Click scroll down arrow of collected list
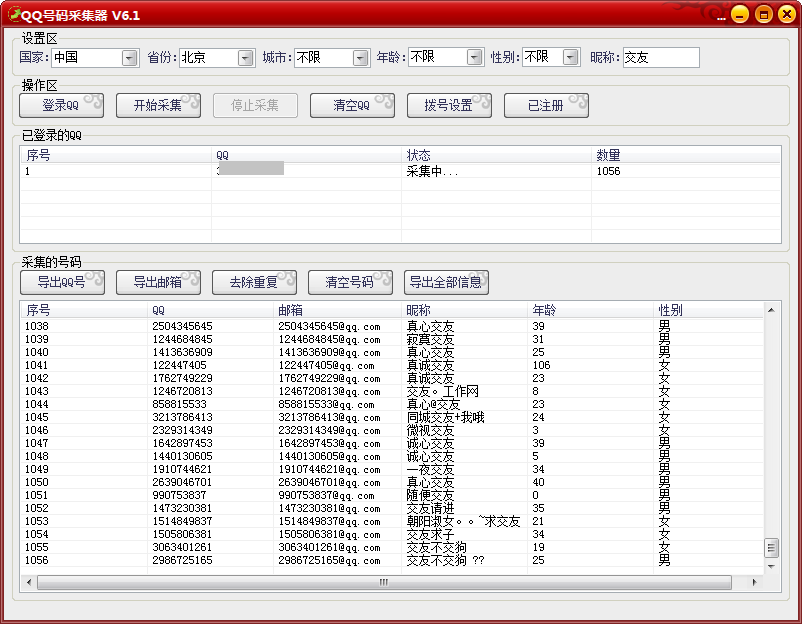 tap(771, 567)
